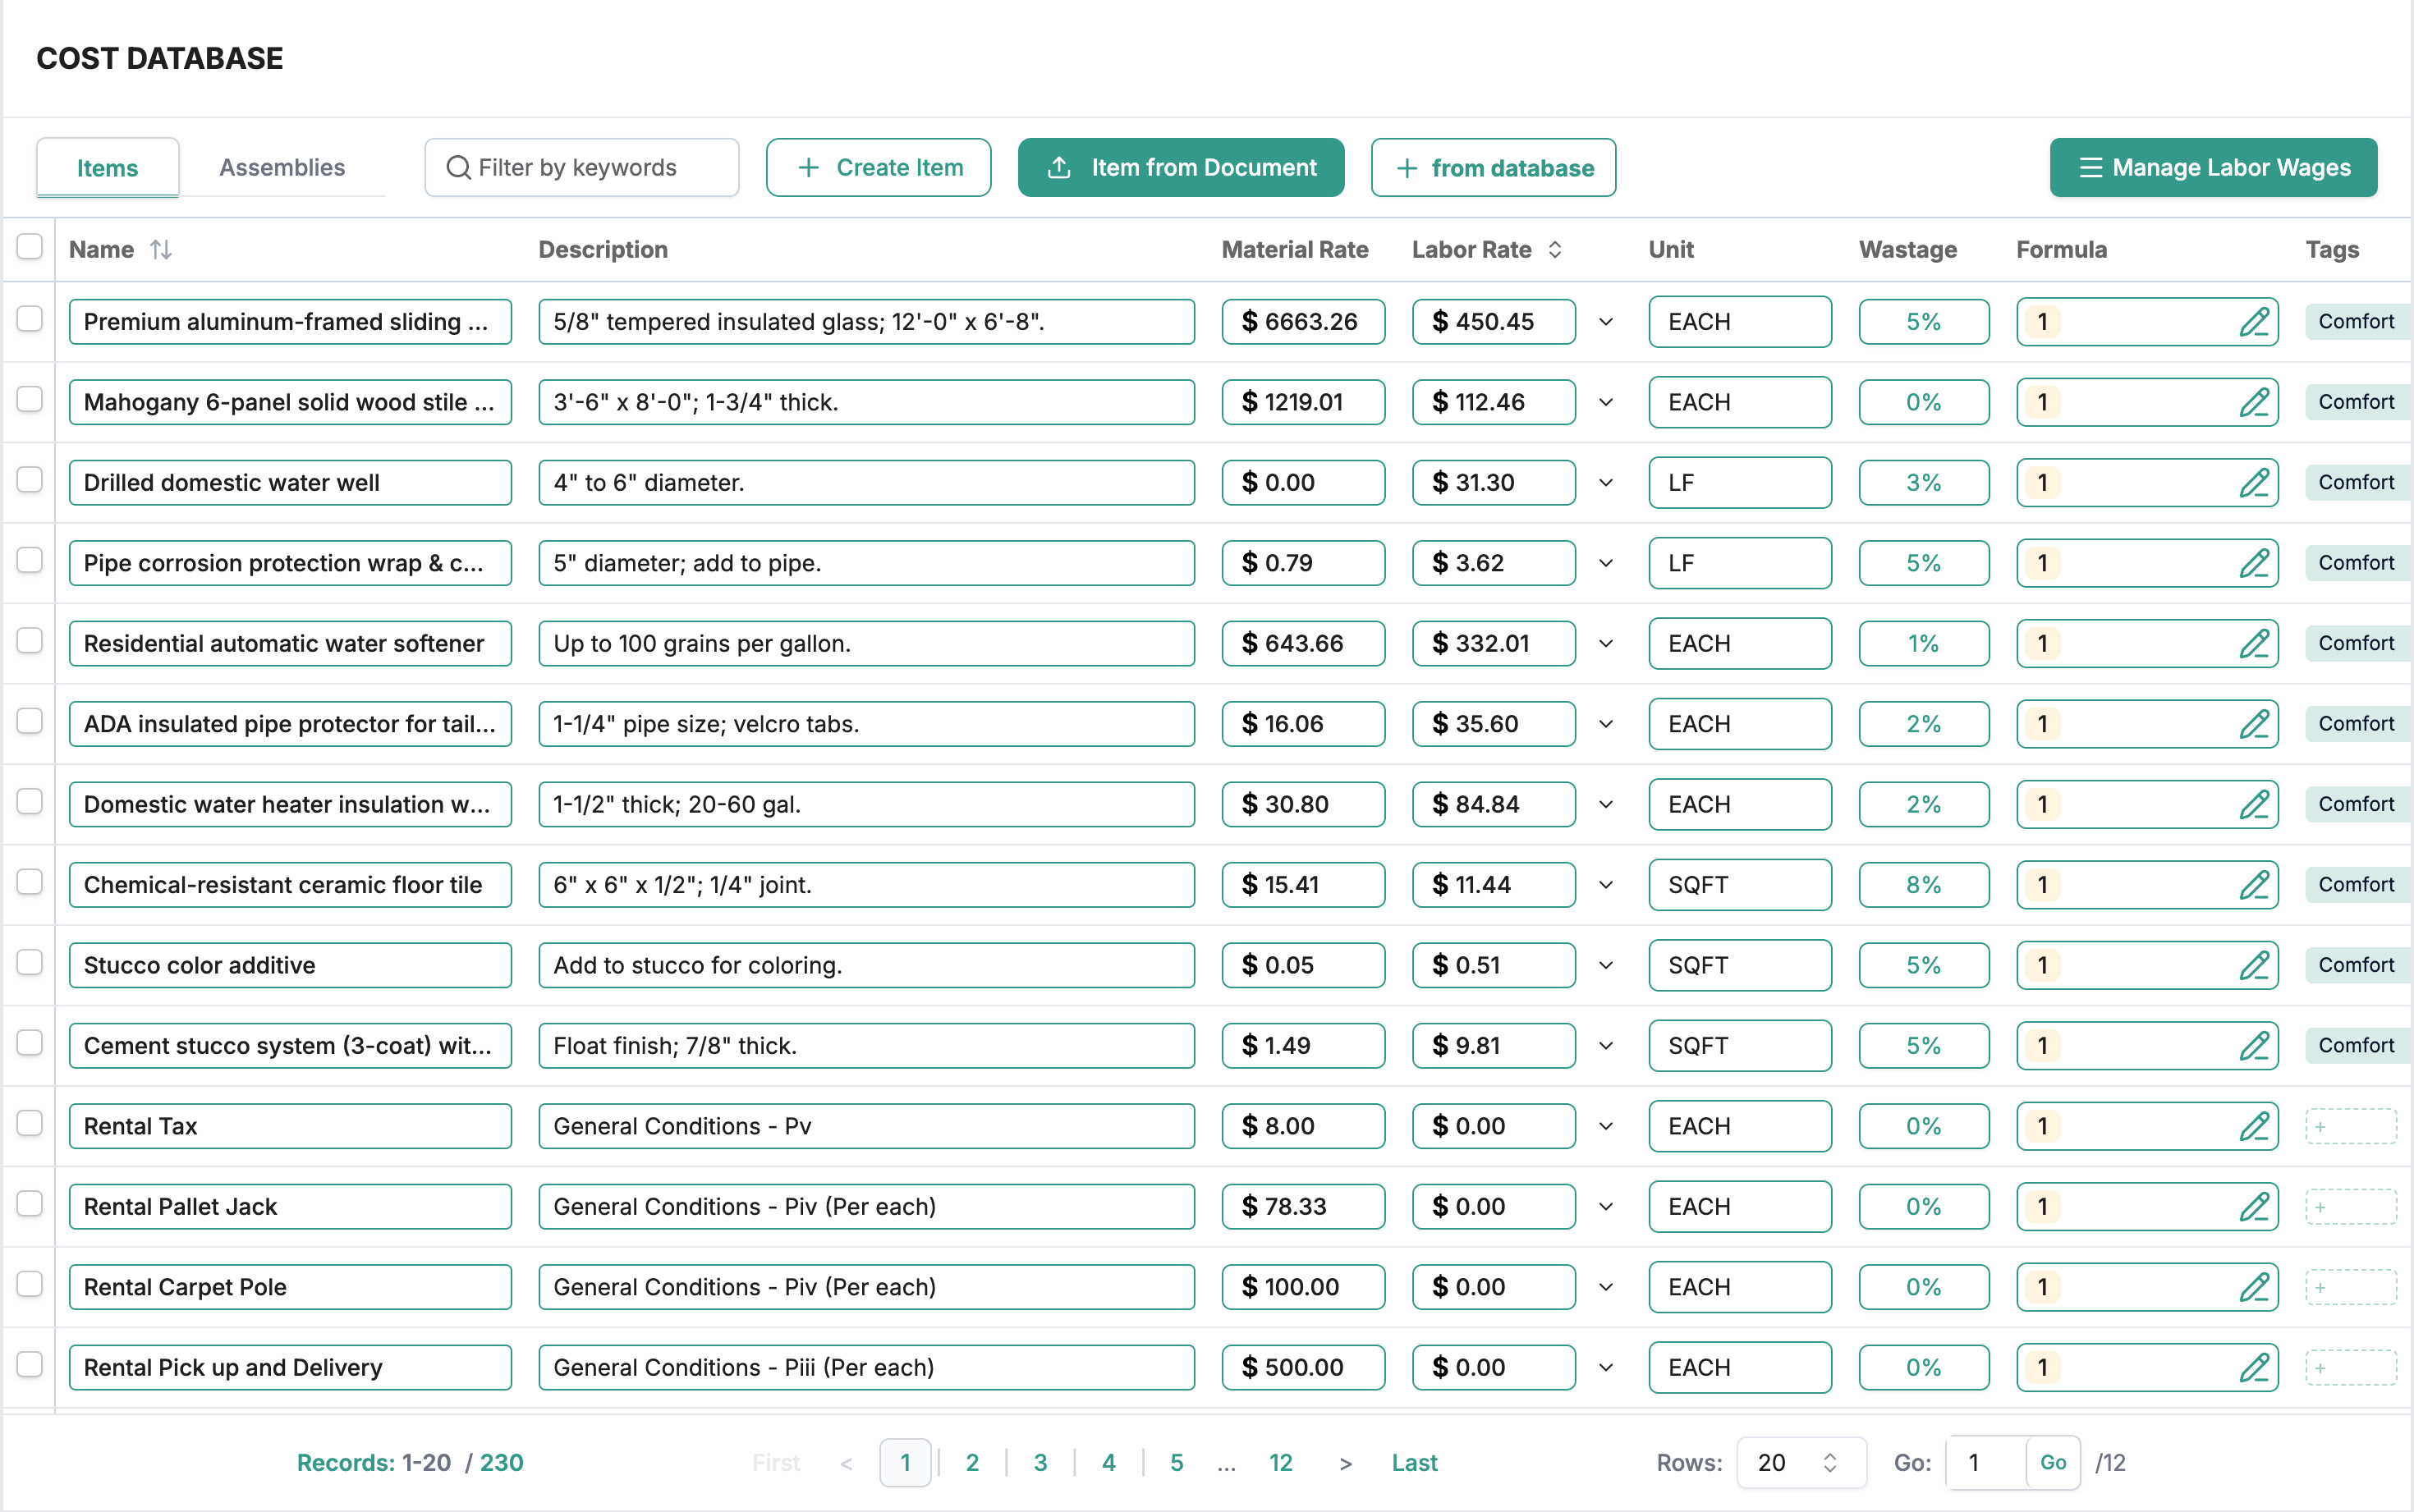The image size is (2414, 1512).
Task: Expand labor rate dropdown for $ 11.44
Action: tap(1606, 885)
